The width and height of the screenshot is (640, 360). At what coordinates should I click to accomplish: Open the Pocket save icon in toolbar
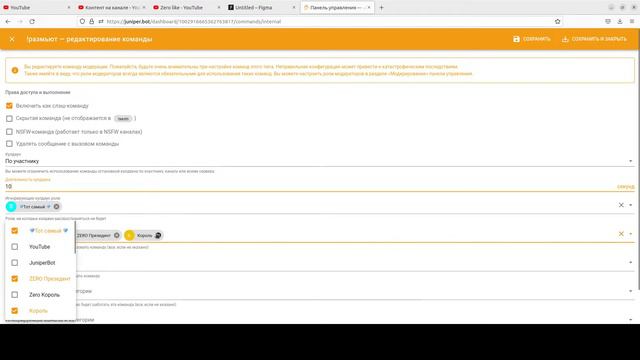coord(608,21)
